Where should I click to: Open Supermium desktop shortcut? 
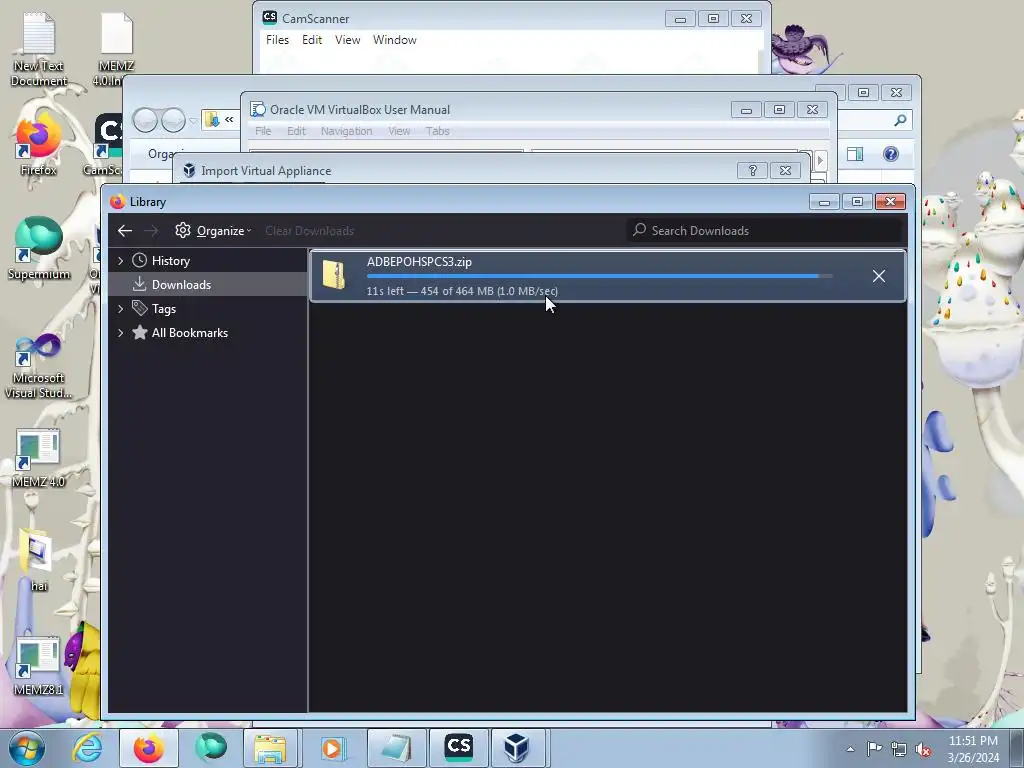pos(39,249)
